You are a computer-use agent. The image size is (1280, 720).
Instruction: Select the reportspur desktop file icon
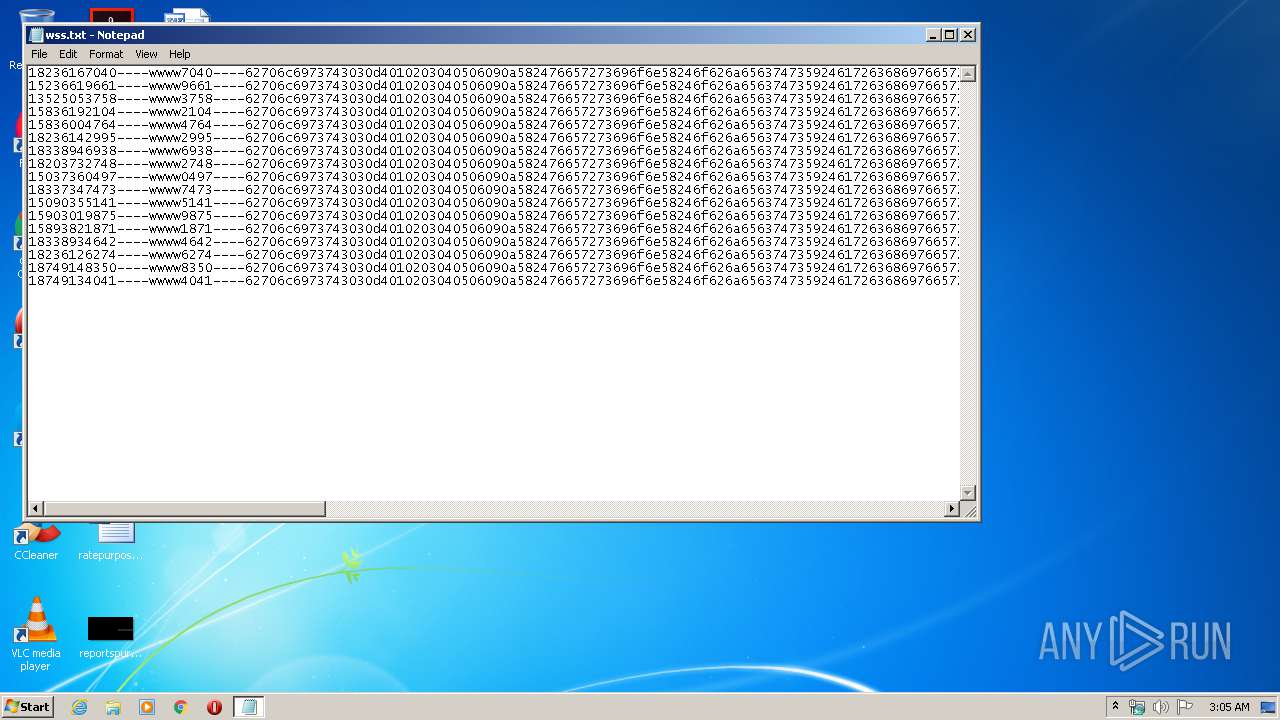pyautogui.click(x=110, y=636)
